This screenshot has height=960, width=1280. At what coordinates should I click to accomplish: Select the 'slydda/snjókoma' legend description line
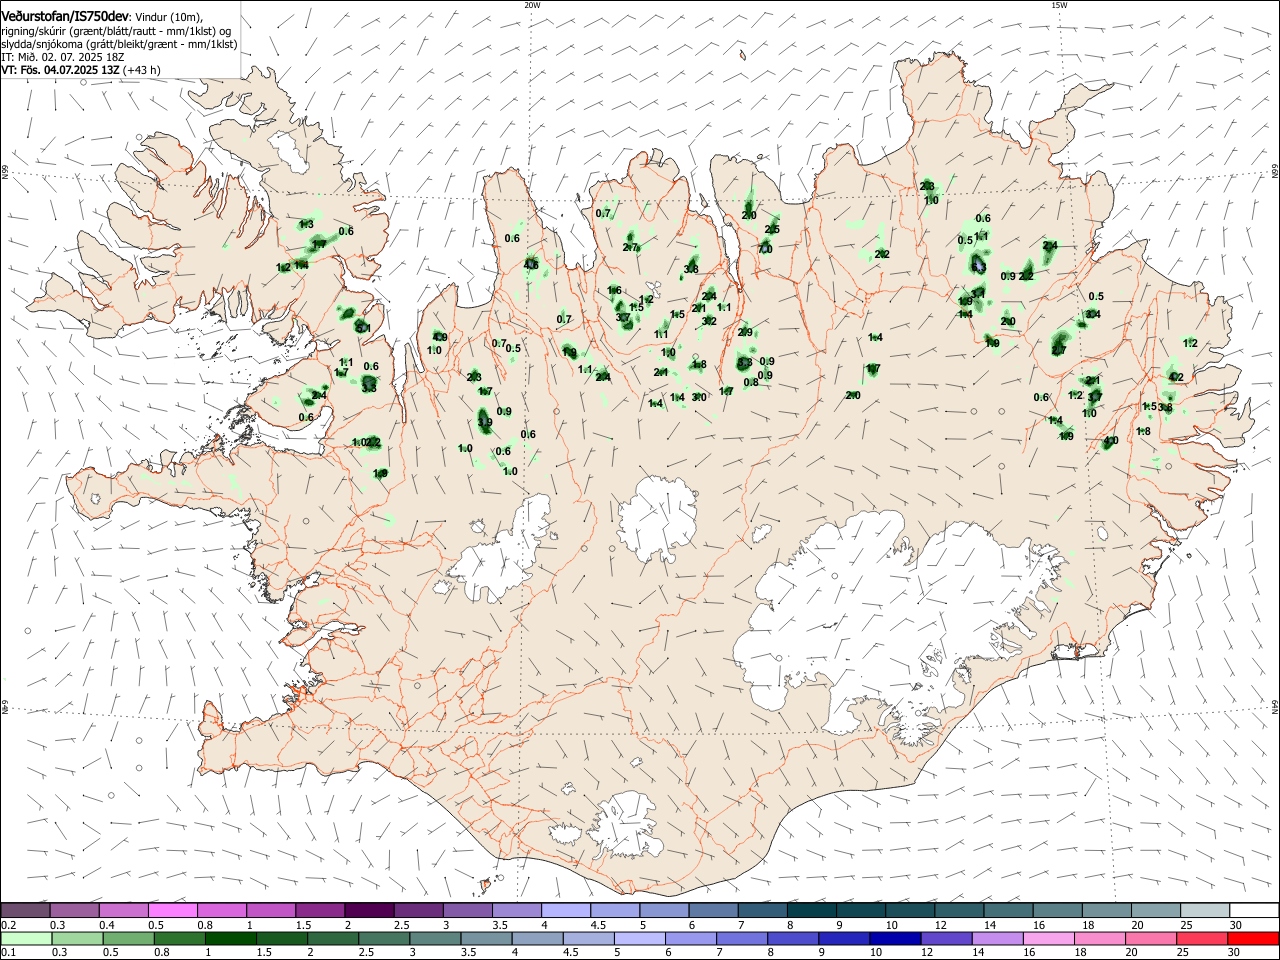click(x=119, y=44)
